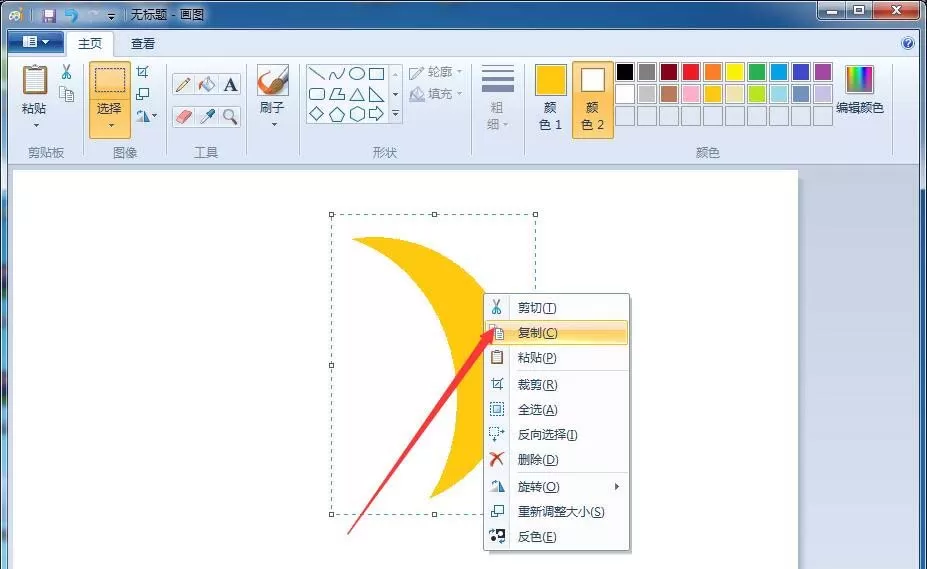Choose the Right triangle shape
Viewport: 927px width, 569px height.
[377, 94]
